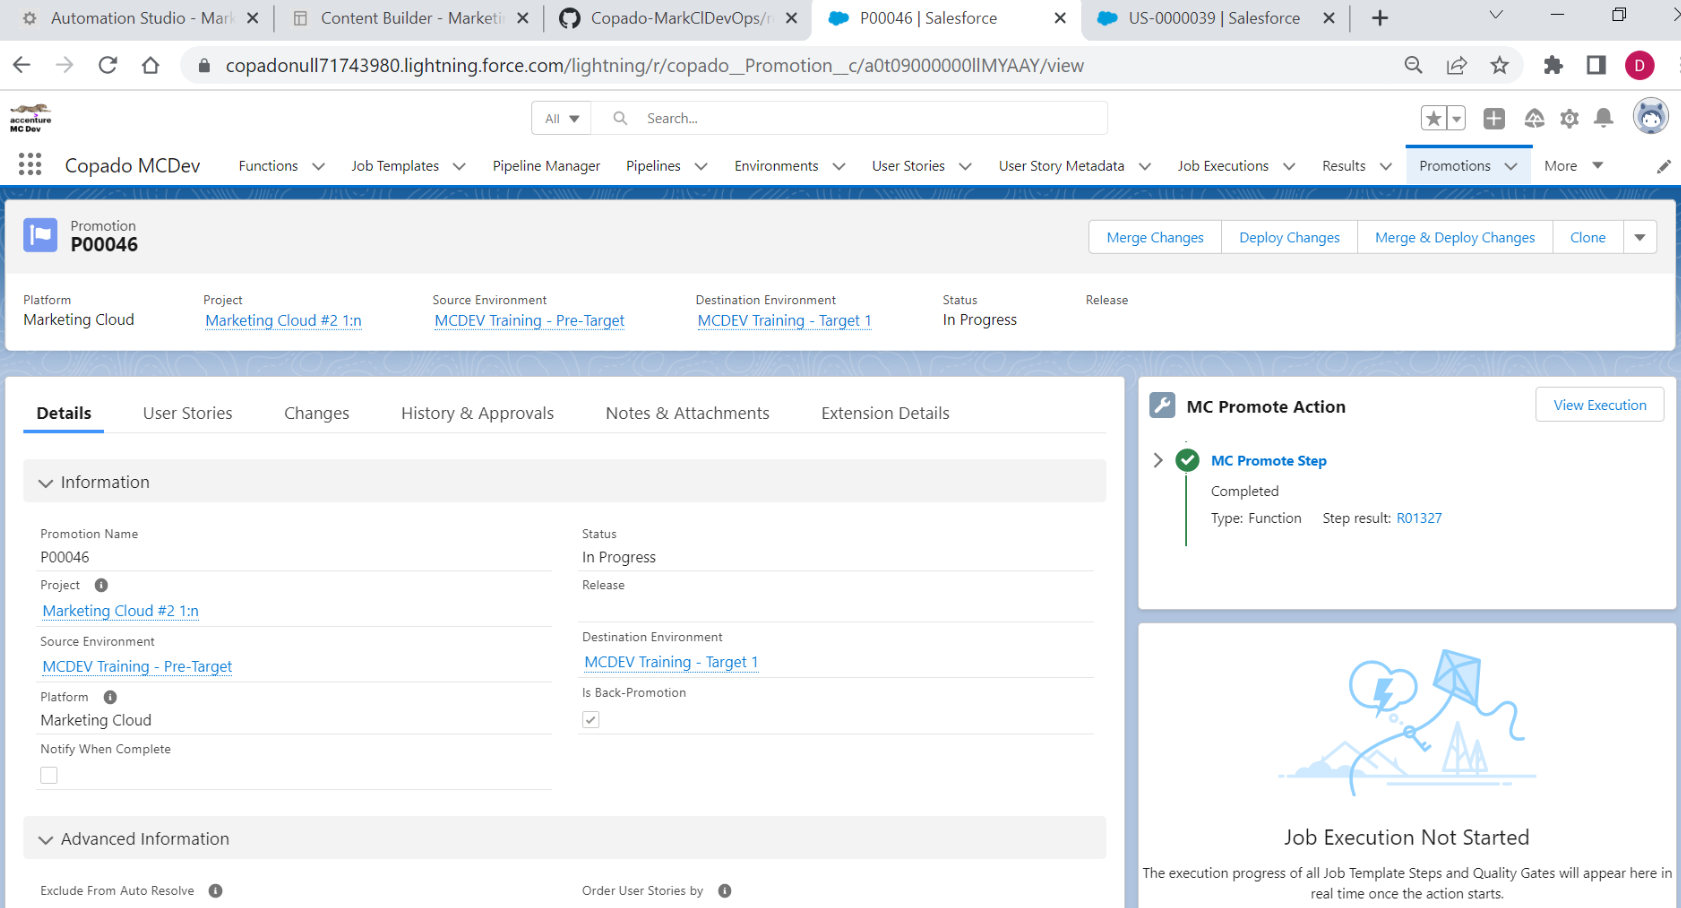The image size is (1681, 908).
Task: Enable Notify When Complete
Action: point(49,775)
